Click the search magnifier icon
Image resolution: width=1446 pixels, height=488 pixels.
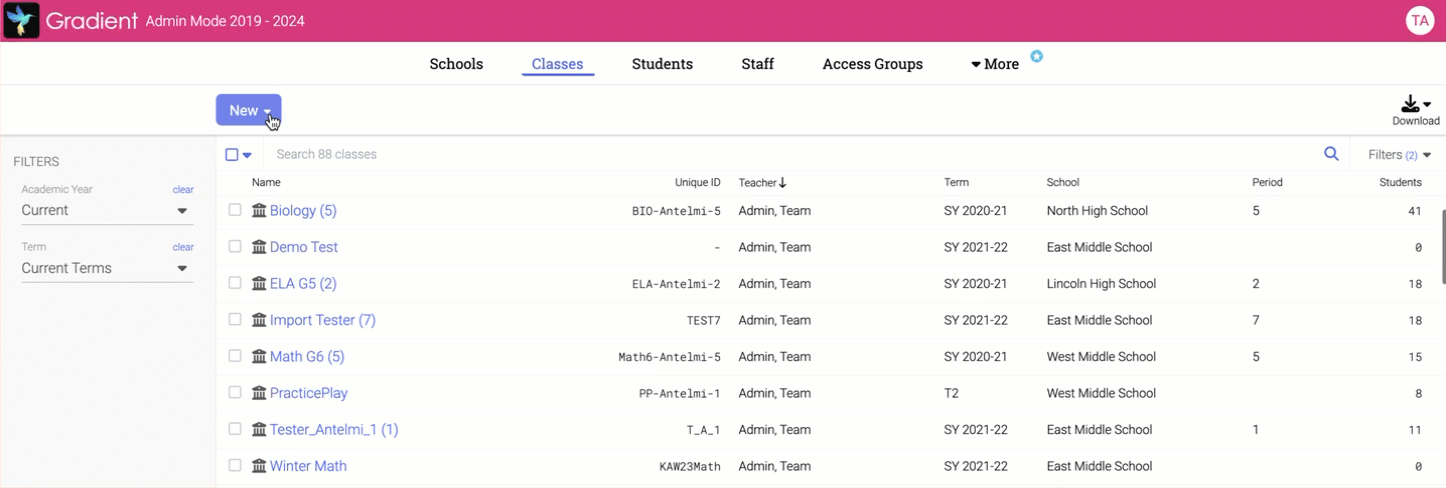[1331, 154]
